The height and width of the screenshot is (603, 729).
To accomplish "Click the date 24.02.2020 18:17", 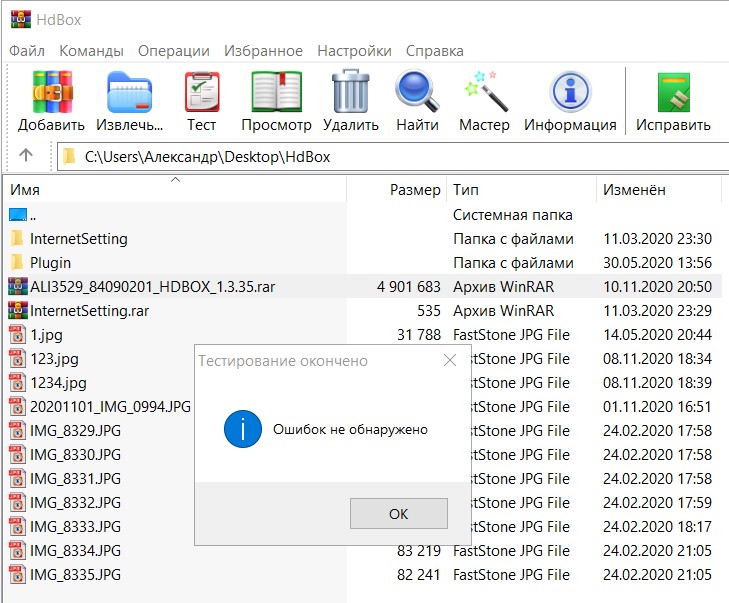I will click(657, 526).
